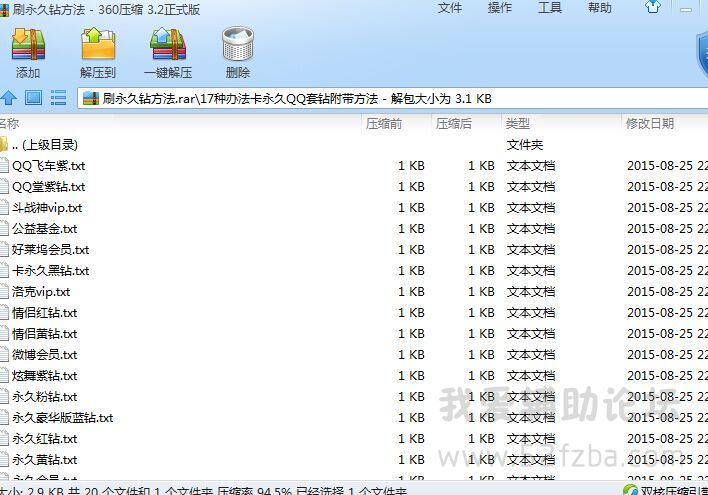The width and height of the screenshot is (708, 495).
Task: Click file icon beside 微博会员.txt
Action: point(4,355)
